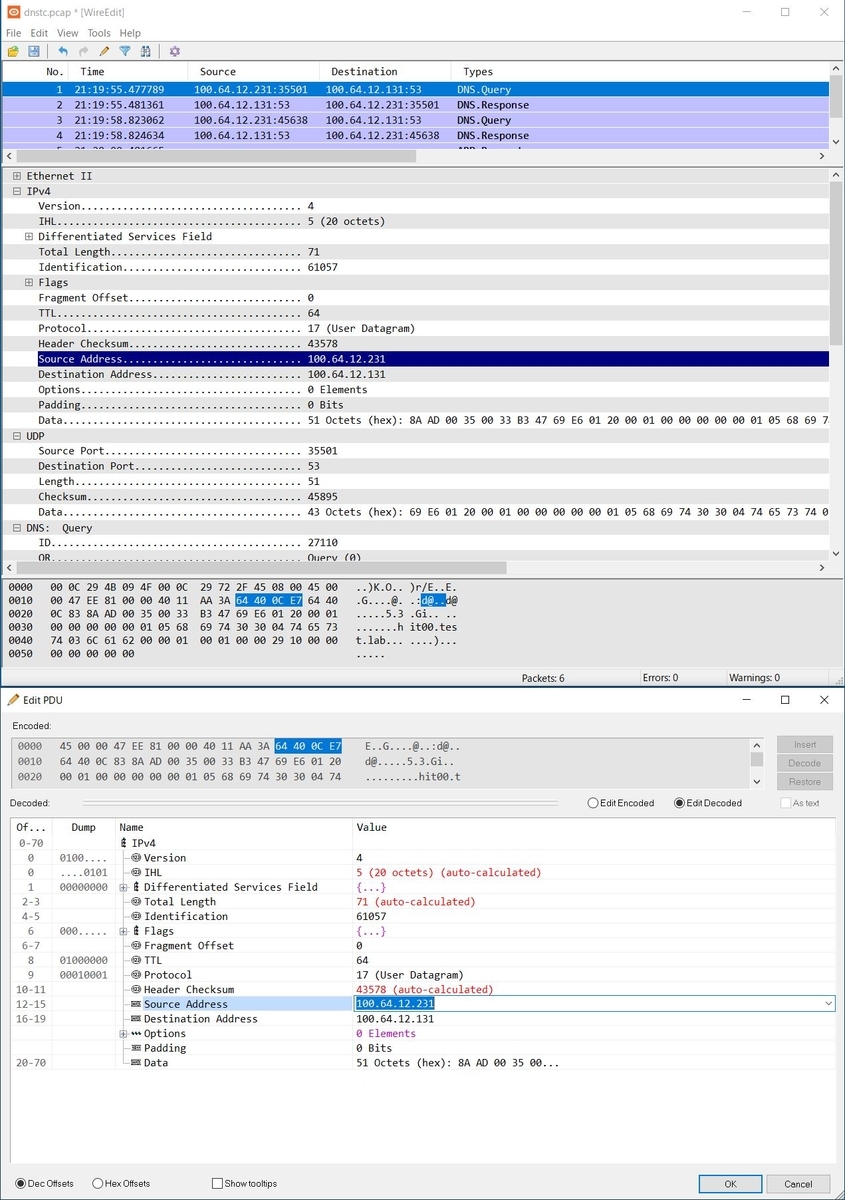
Task: Click the Destination Address row in main tree
Action: (x=415, y=374)
